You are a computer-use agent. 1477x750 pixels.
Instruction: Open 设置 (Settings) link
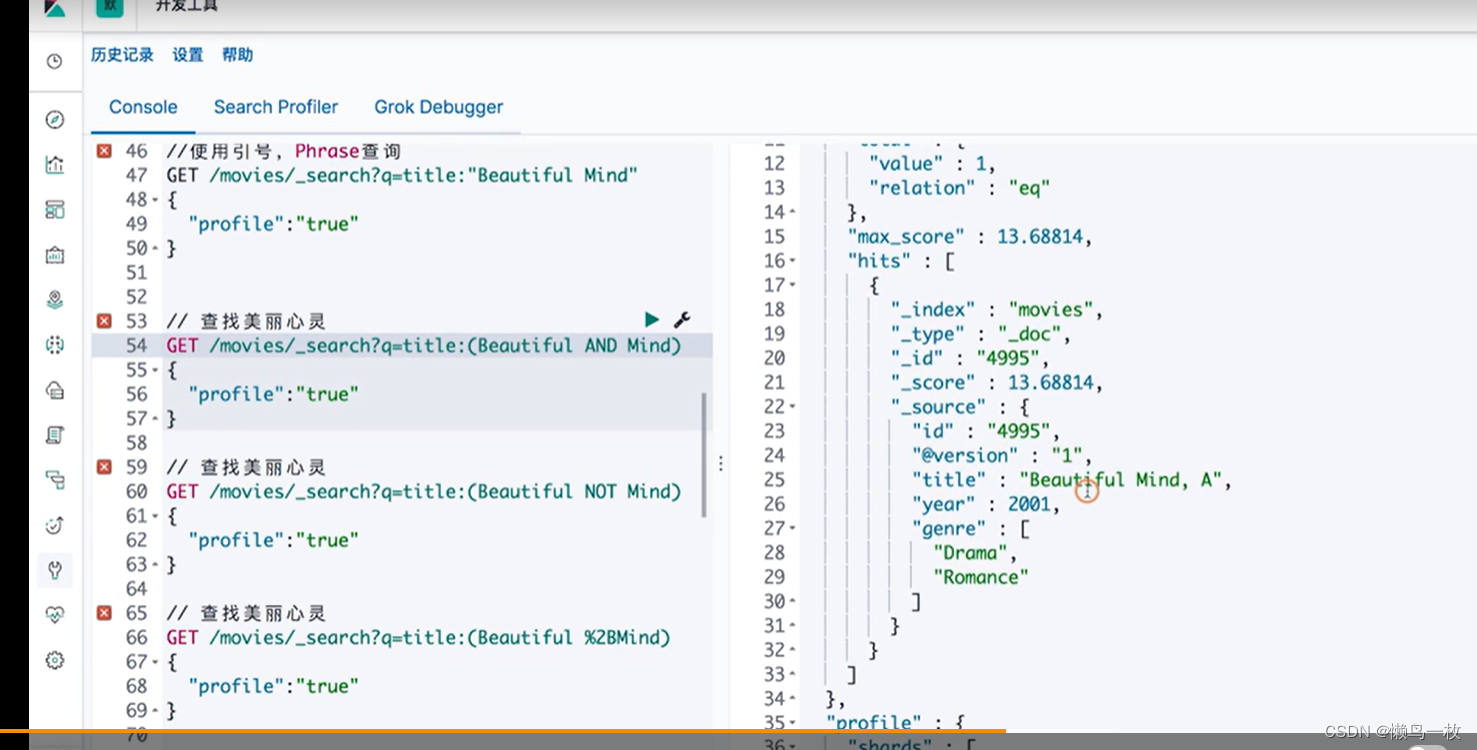click(187, 55)
